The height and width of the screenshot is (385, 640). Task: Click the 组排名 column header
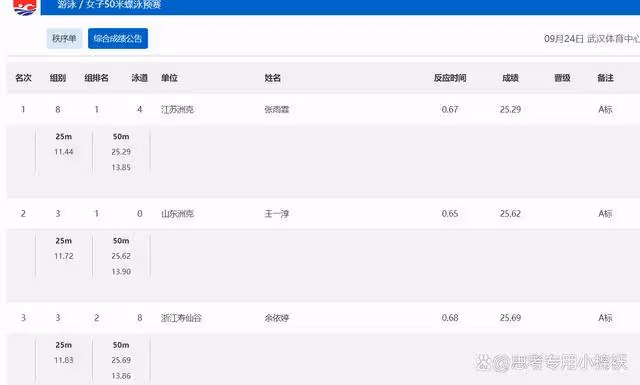96,78
